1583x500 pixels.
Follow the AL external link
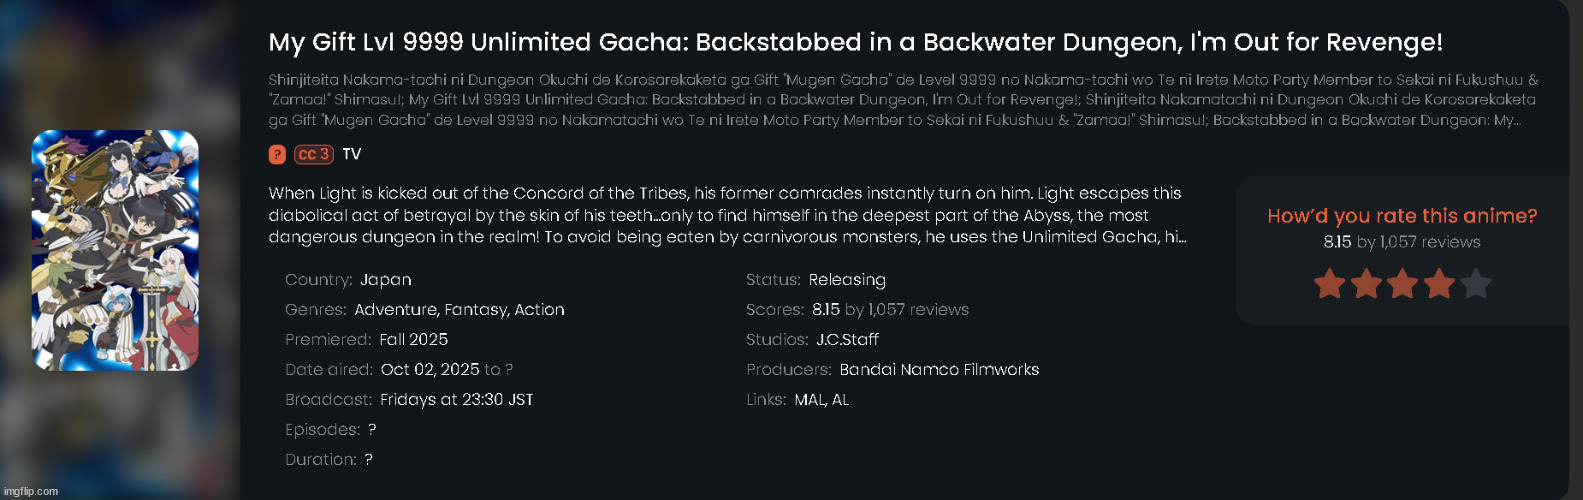click(840, 400)
